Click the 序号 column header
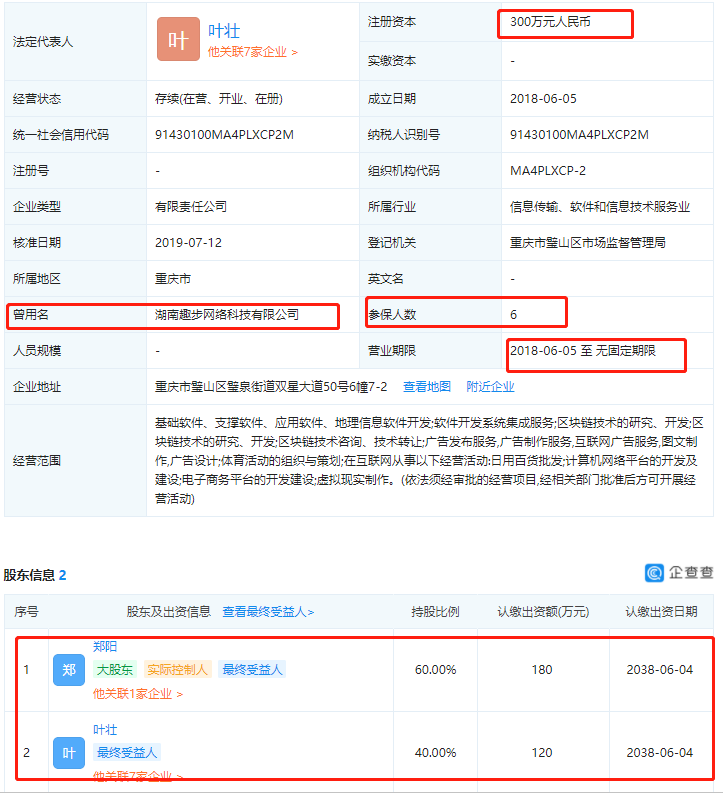The image size is (723, 798). 26,612
